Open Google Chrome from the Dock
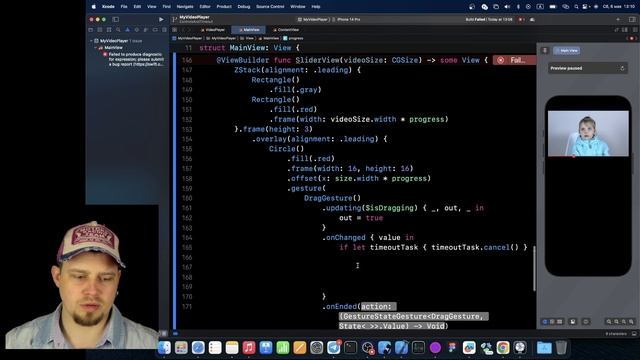This screenshot has width=640, height=360. point(503,347)
